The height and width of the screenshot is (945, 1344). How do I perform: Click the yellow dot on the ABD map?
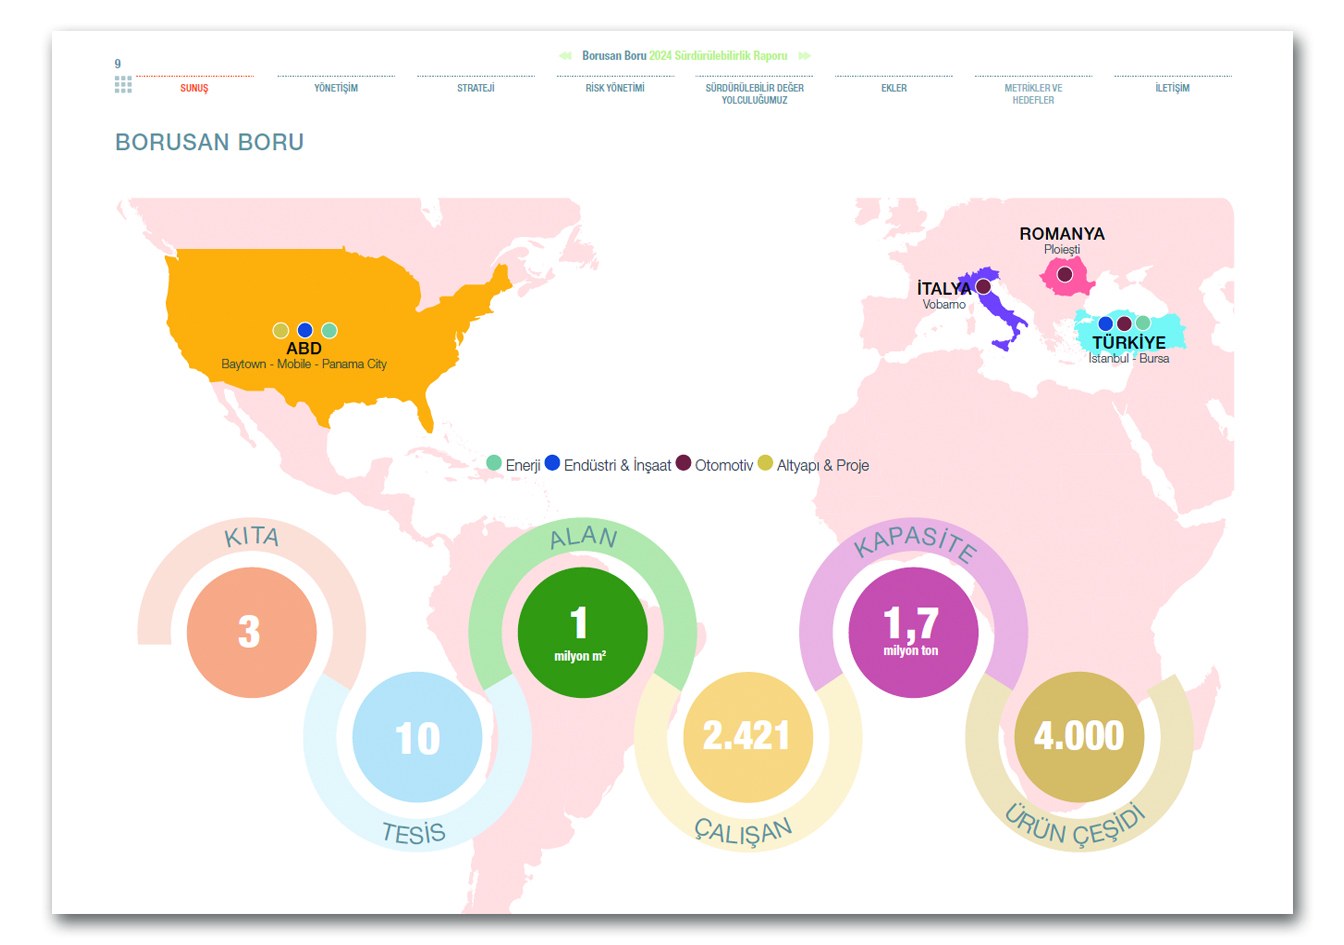point(281,331)
